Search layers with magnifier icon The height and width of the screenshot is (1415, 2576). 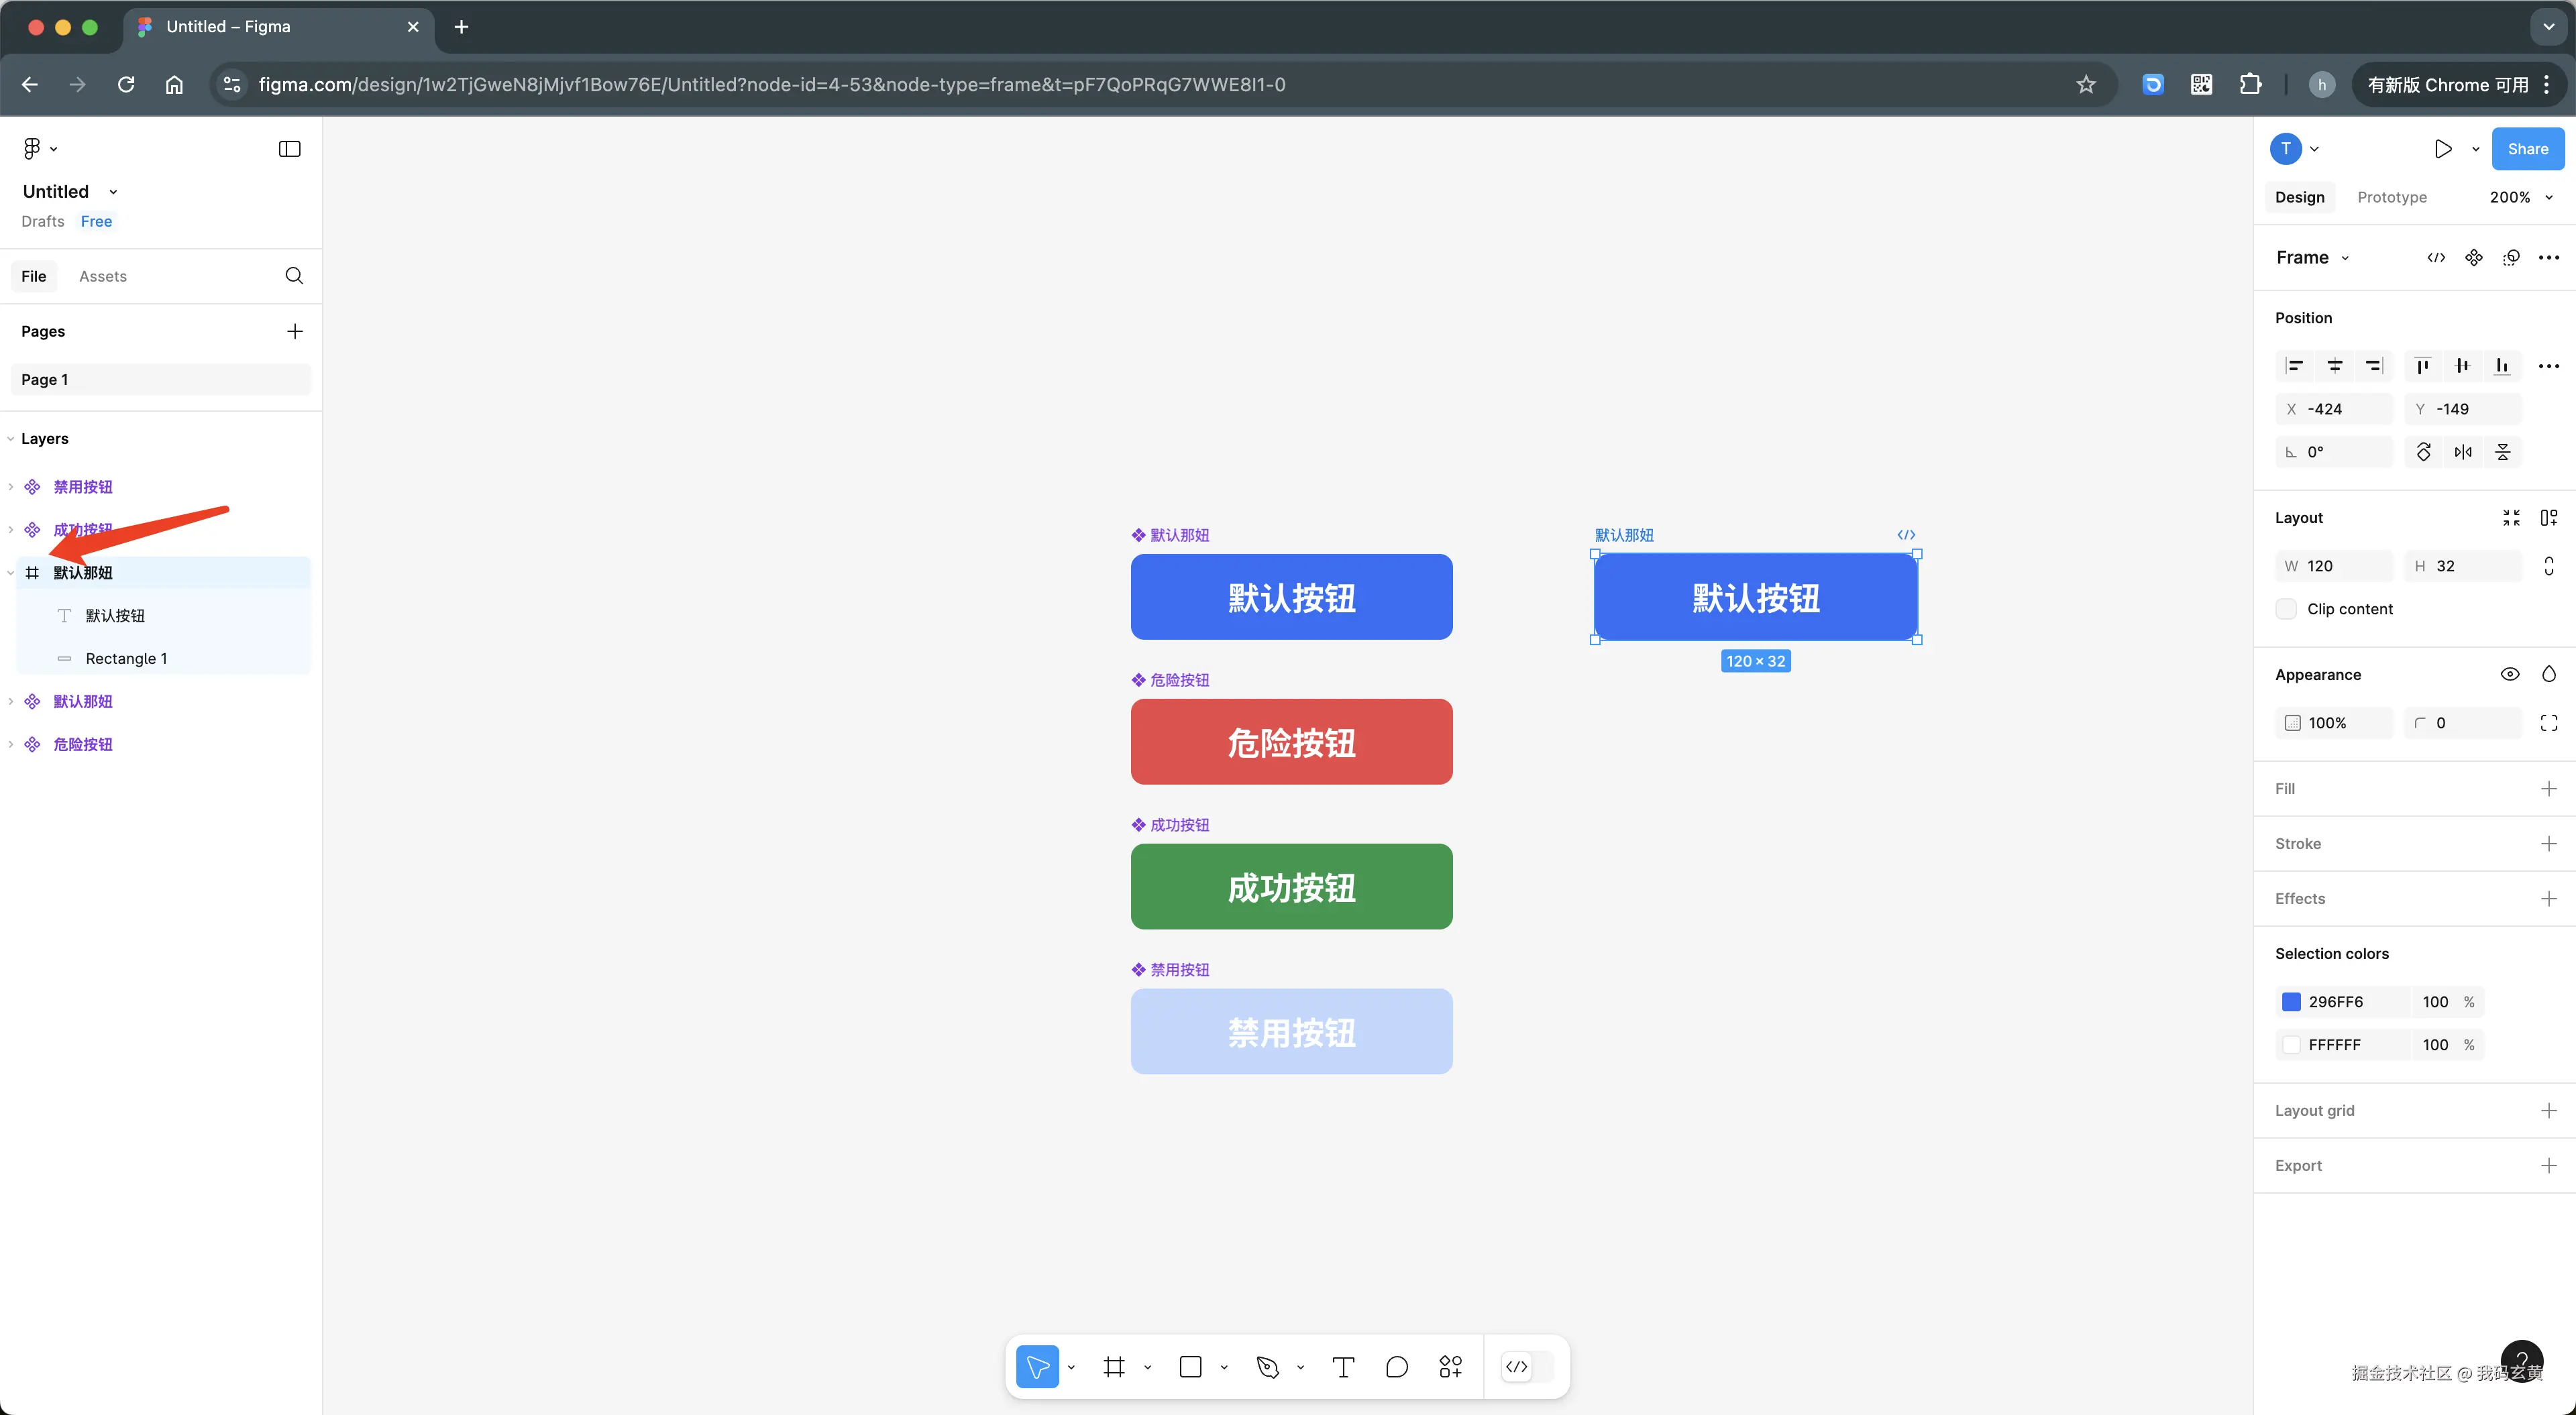(x=294, y=276)
